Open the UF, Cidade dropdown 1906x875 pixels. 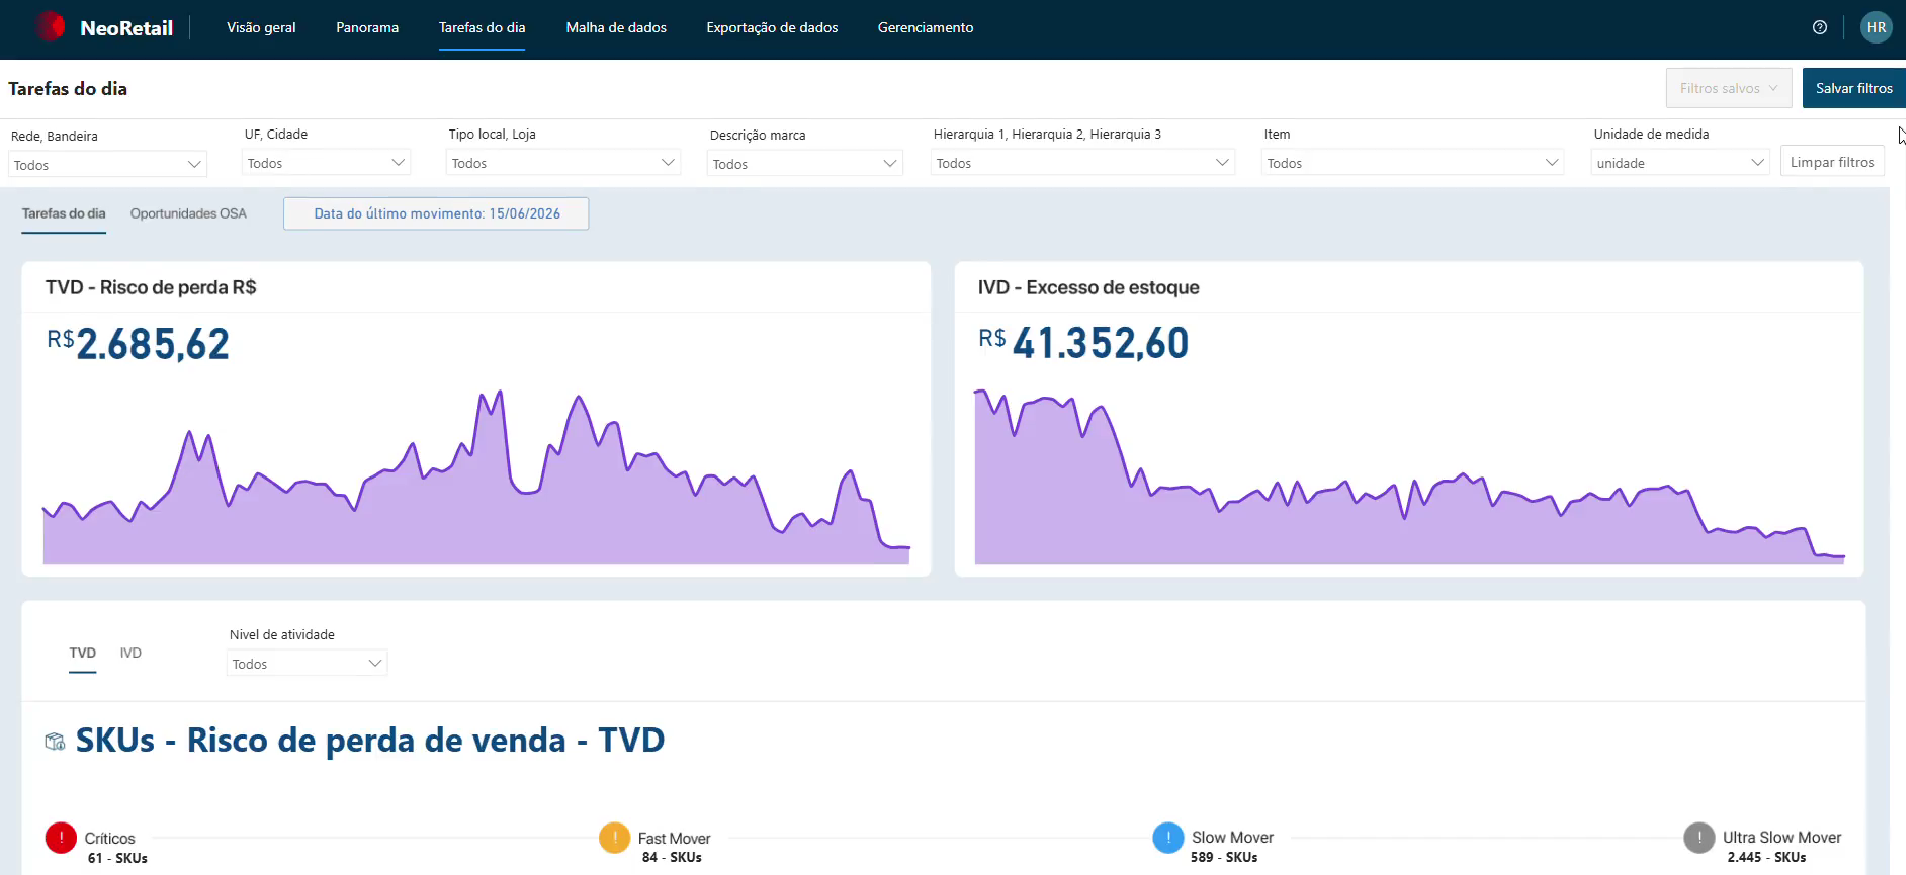coord(326,162)
